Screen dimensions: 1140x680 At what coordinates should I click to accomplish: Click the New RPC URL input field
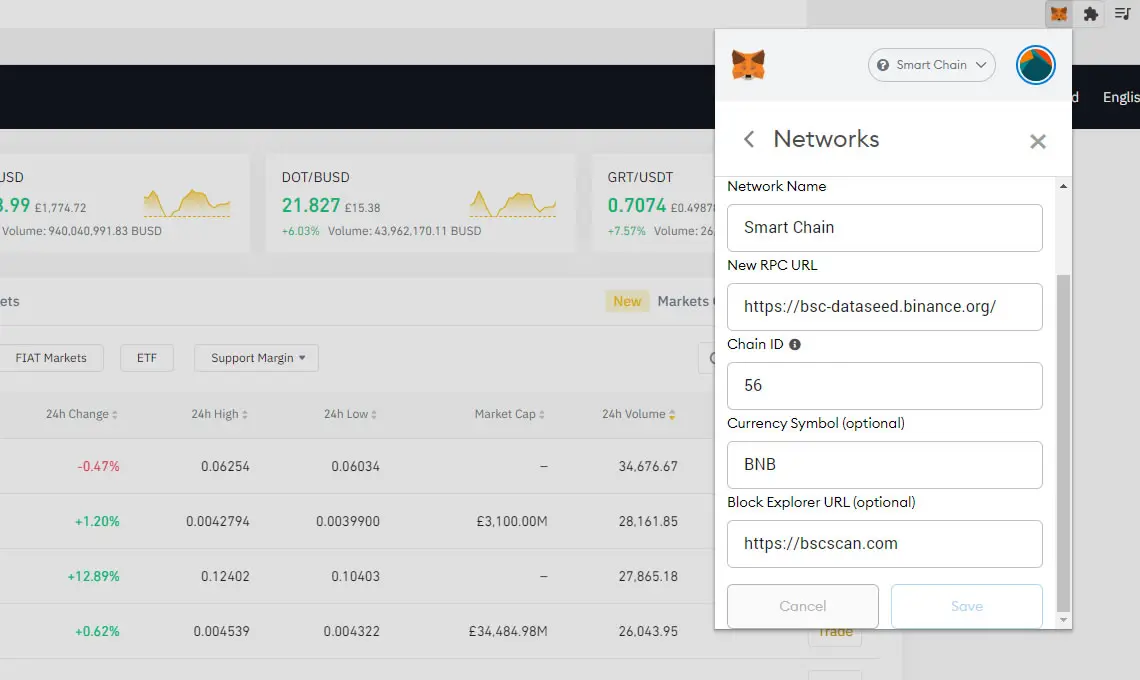click(884, 307)
